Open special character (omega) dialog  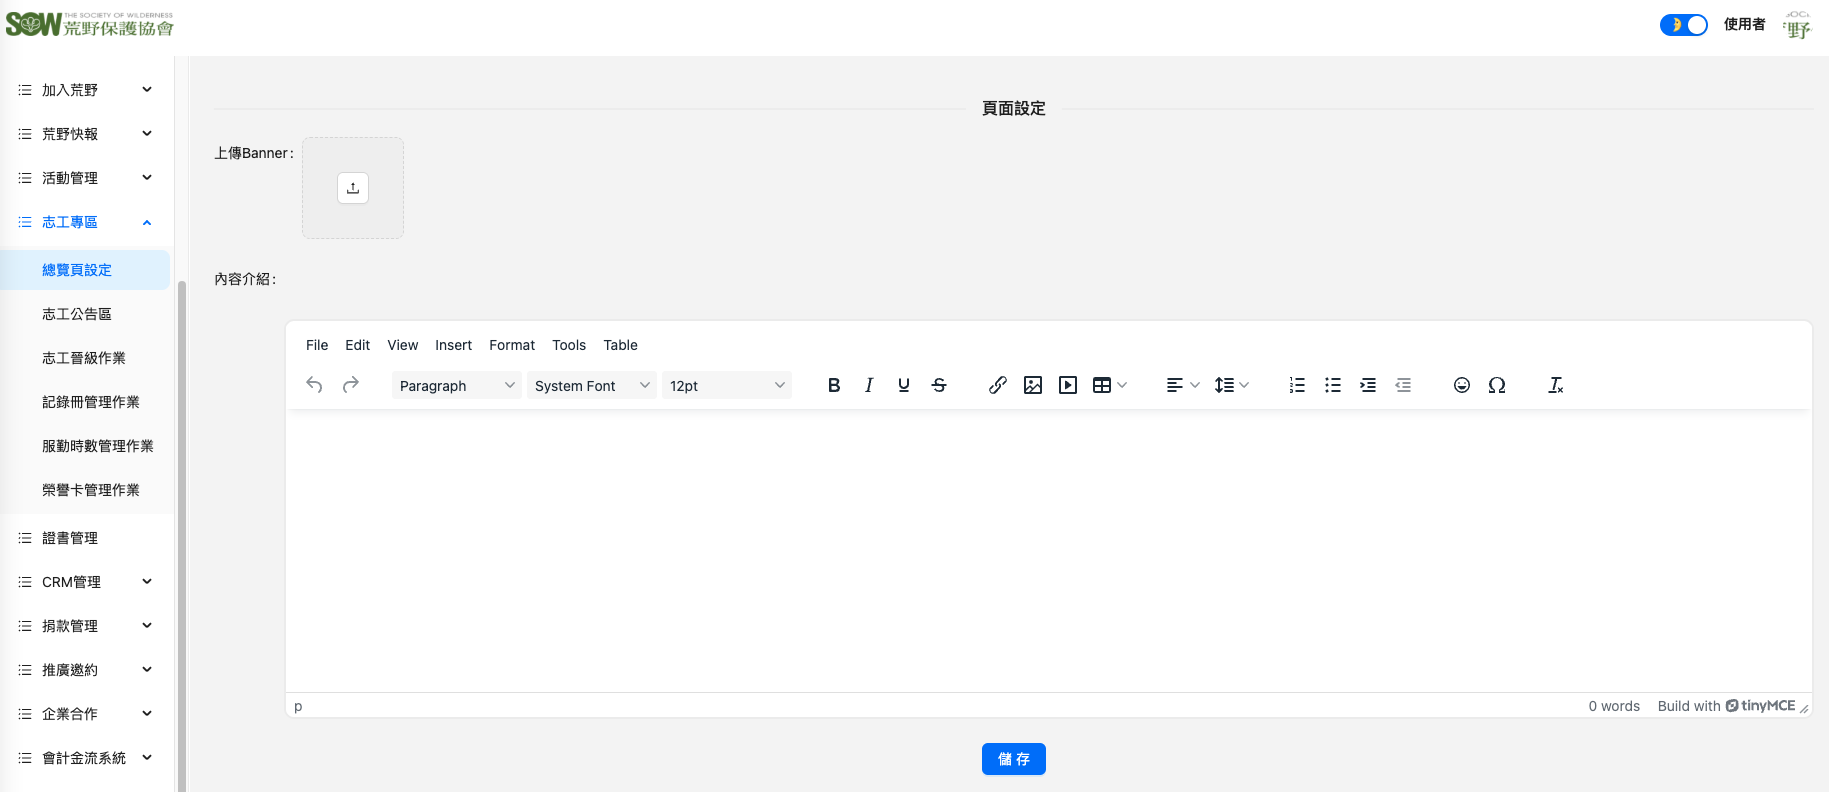(x=1497, y=385)
